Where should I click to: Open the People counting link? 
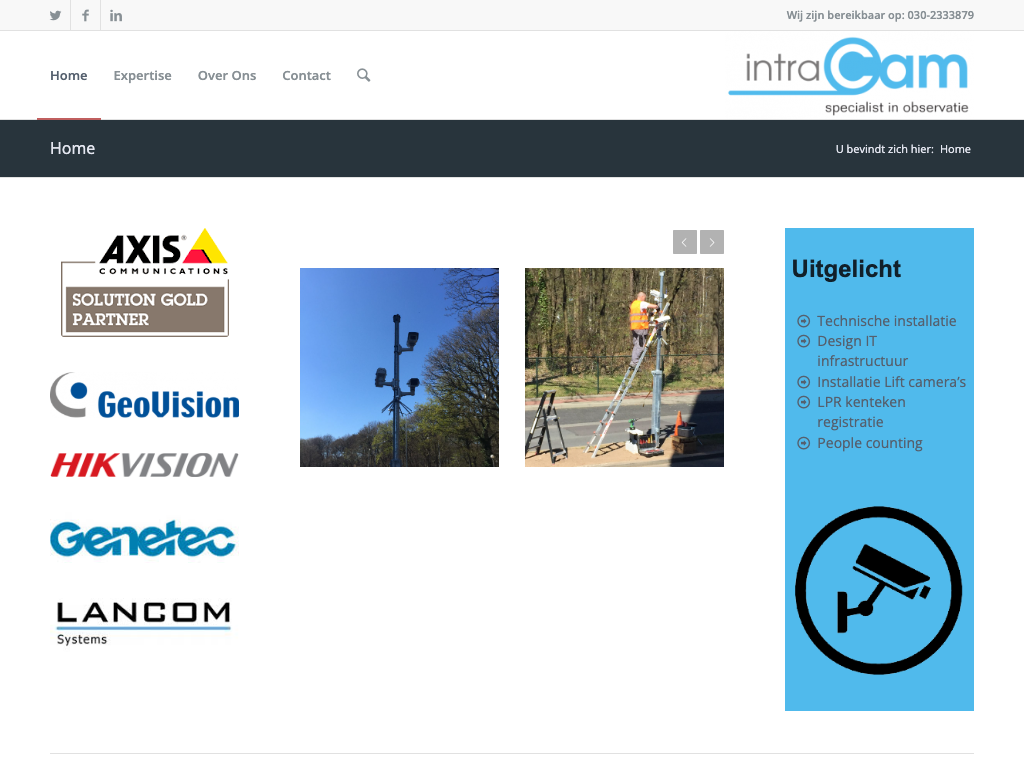coord(869,443)
